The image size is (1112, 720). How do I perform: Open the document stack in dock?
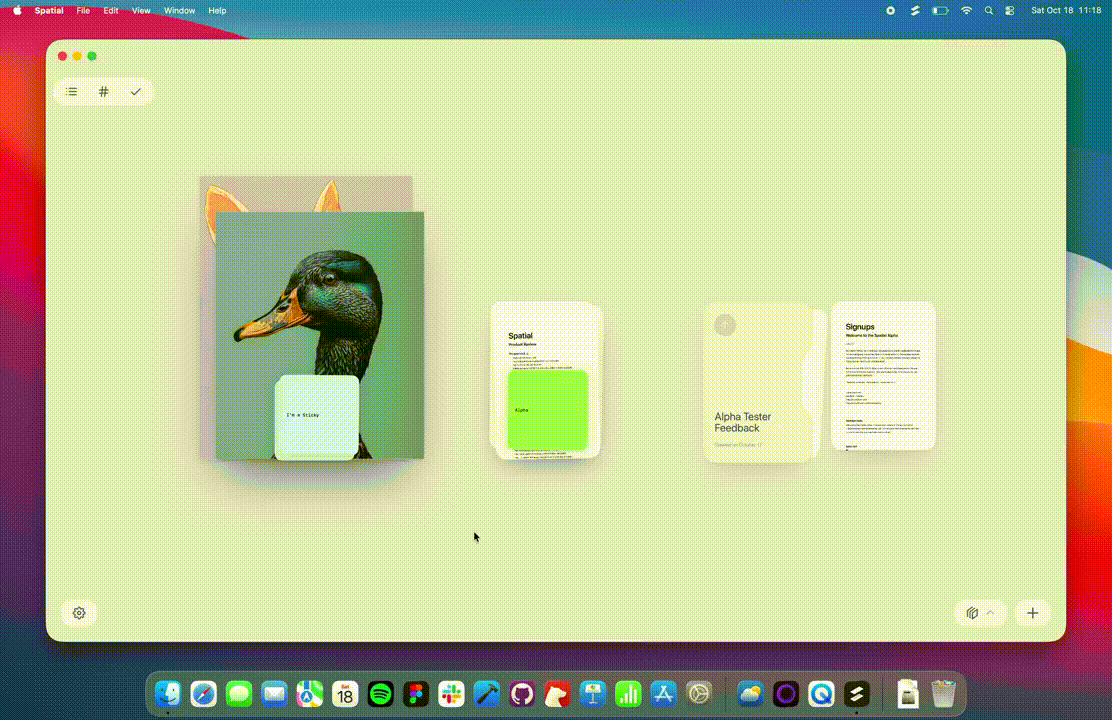point(908,694)
